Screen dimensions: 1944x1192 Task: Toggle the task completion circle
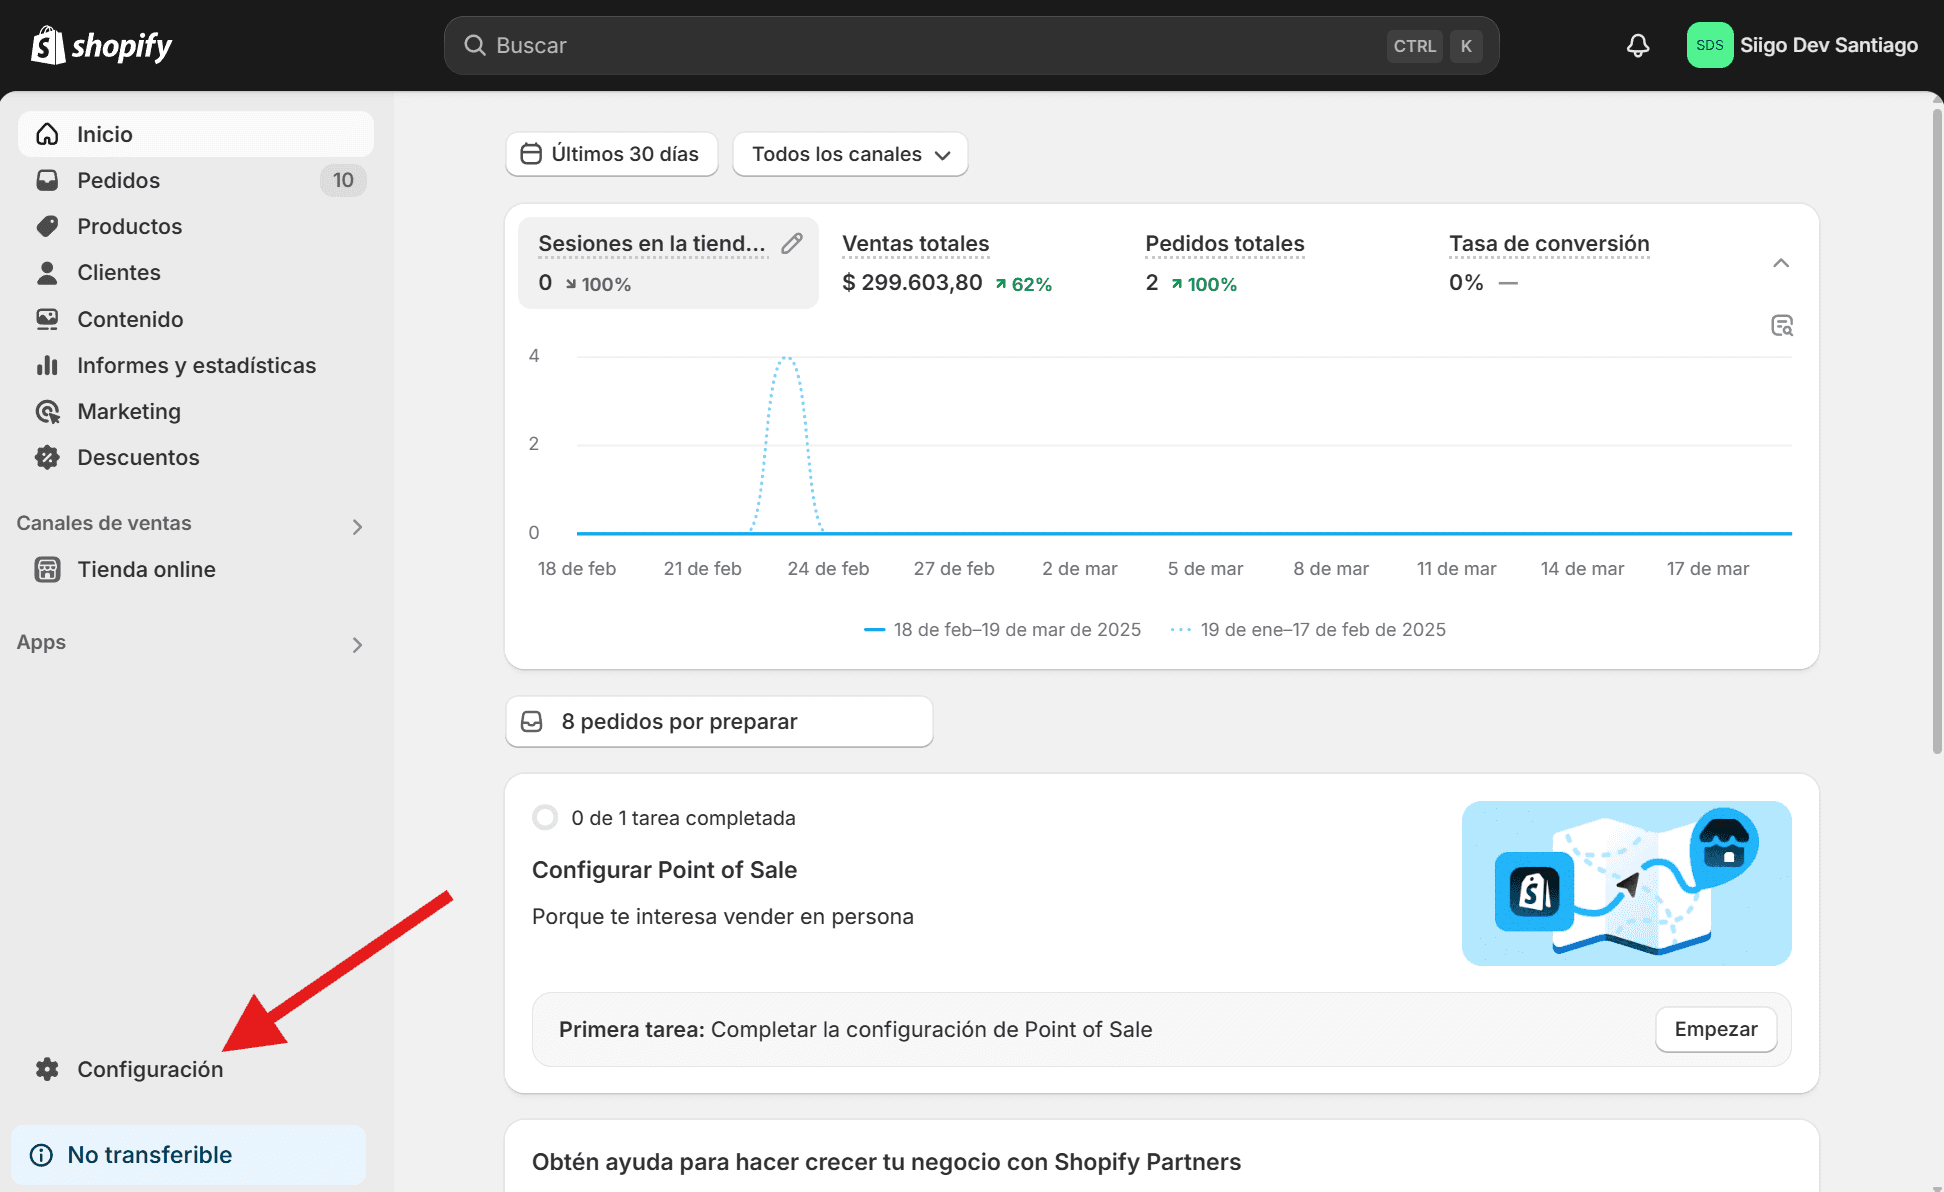(x=545, y=818)
